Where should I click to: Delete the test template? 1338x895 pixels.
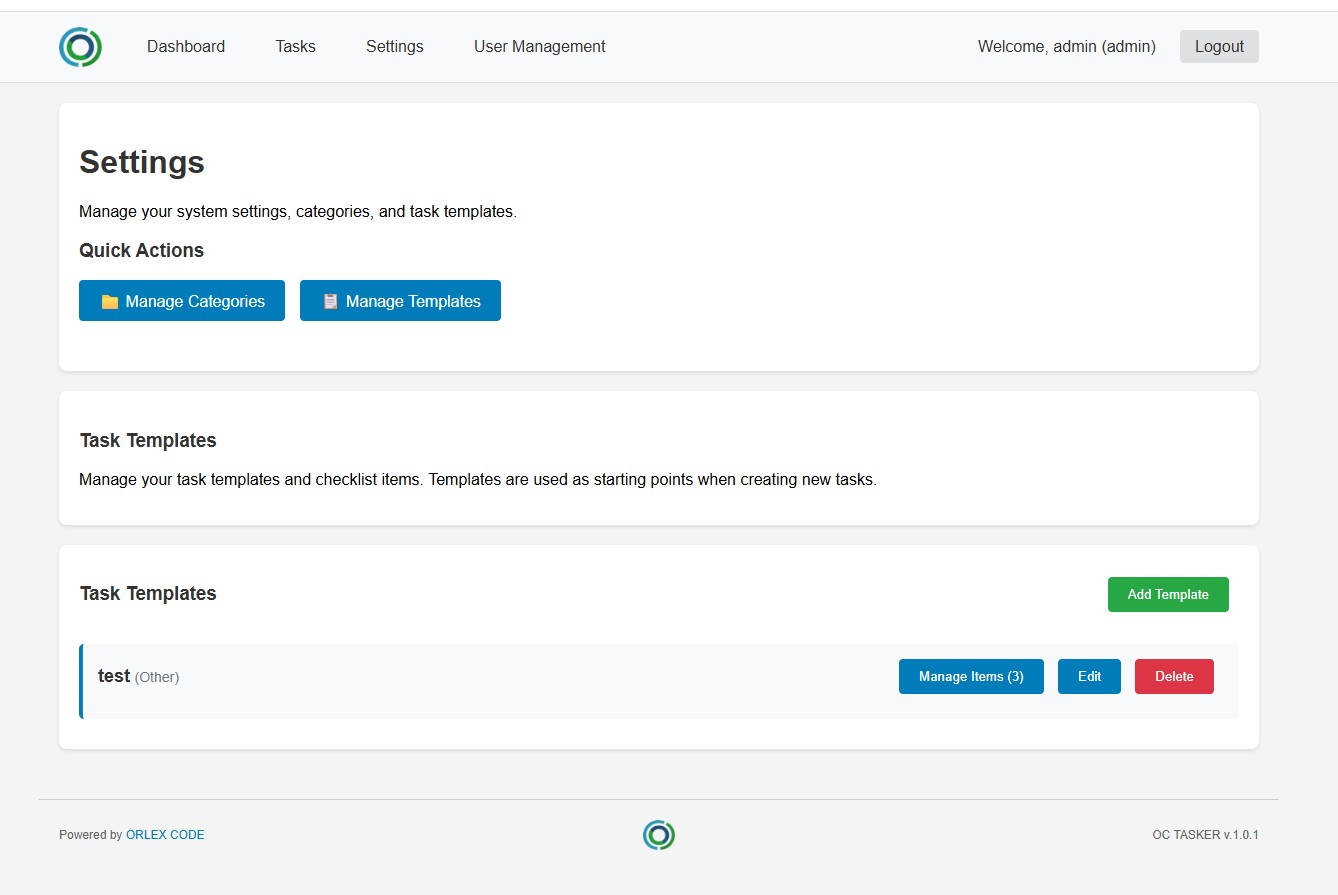point(1173,677)
